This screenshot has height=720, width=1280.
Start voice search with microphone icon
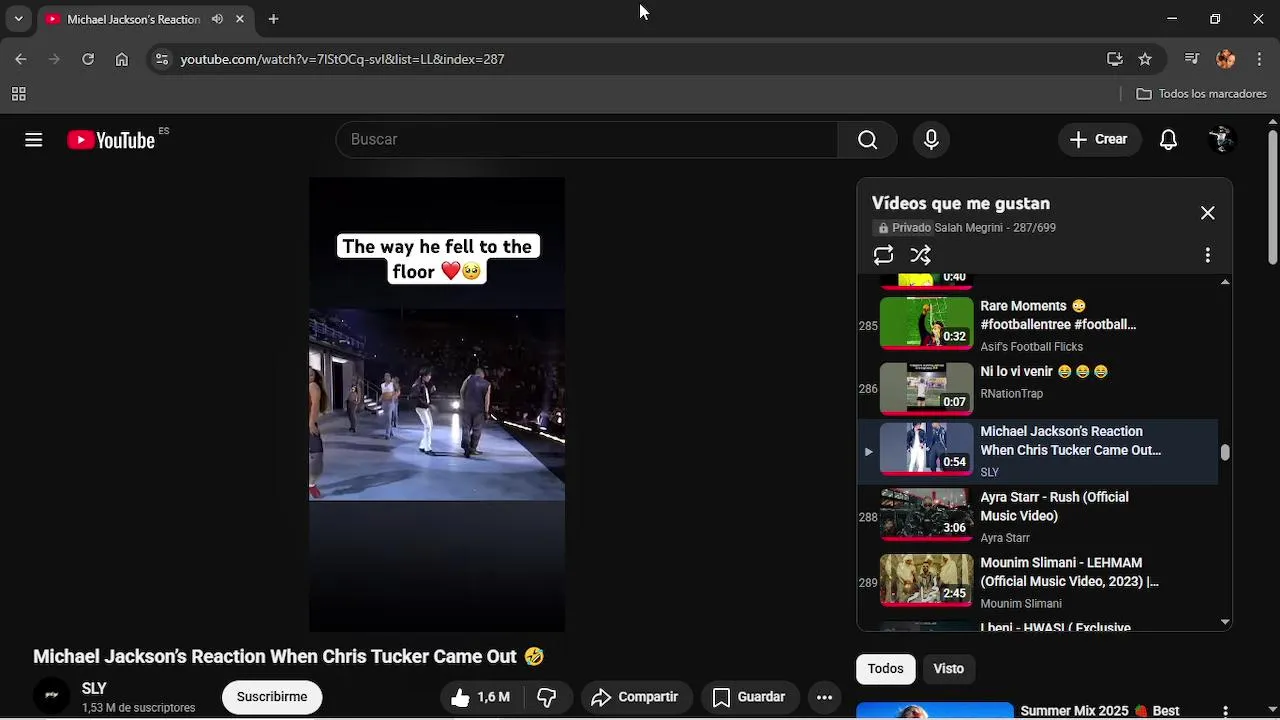pyautogui.click(x=931, y=140)
